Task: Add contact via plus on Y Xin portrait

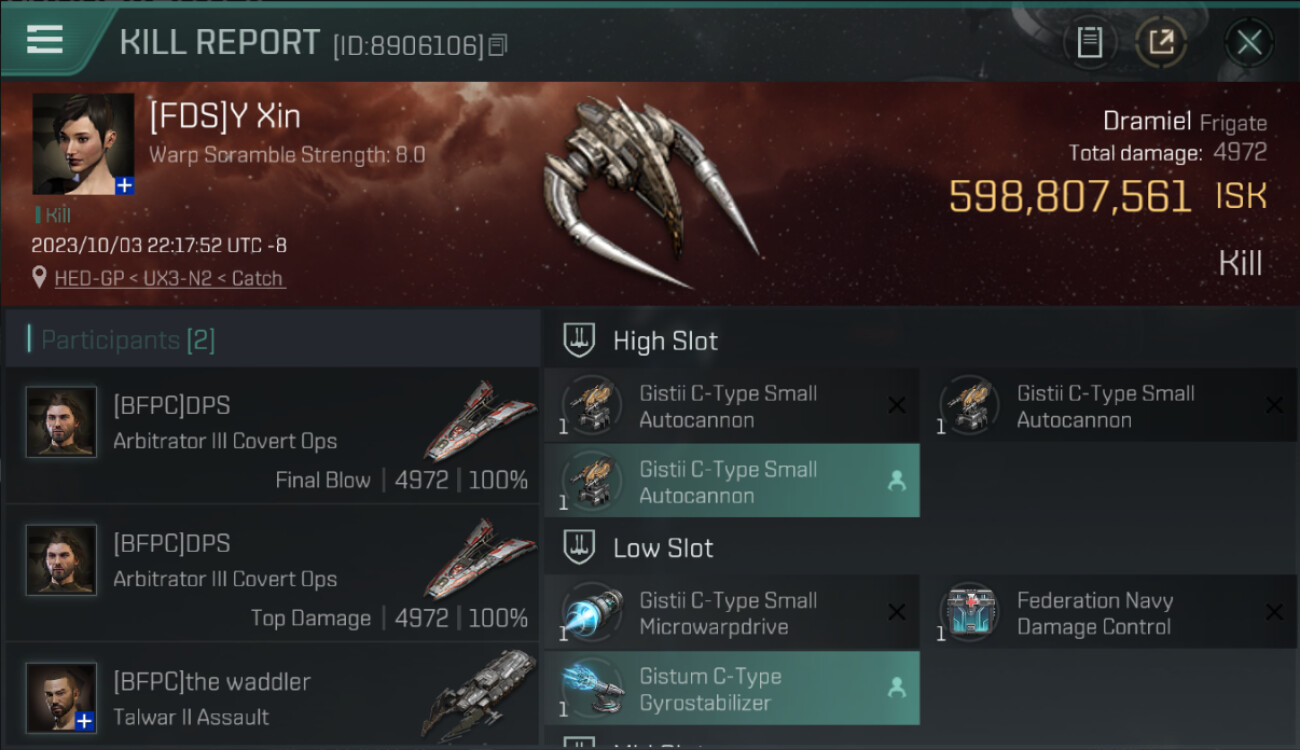Action: point(124,186)
